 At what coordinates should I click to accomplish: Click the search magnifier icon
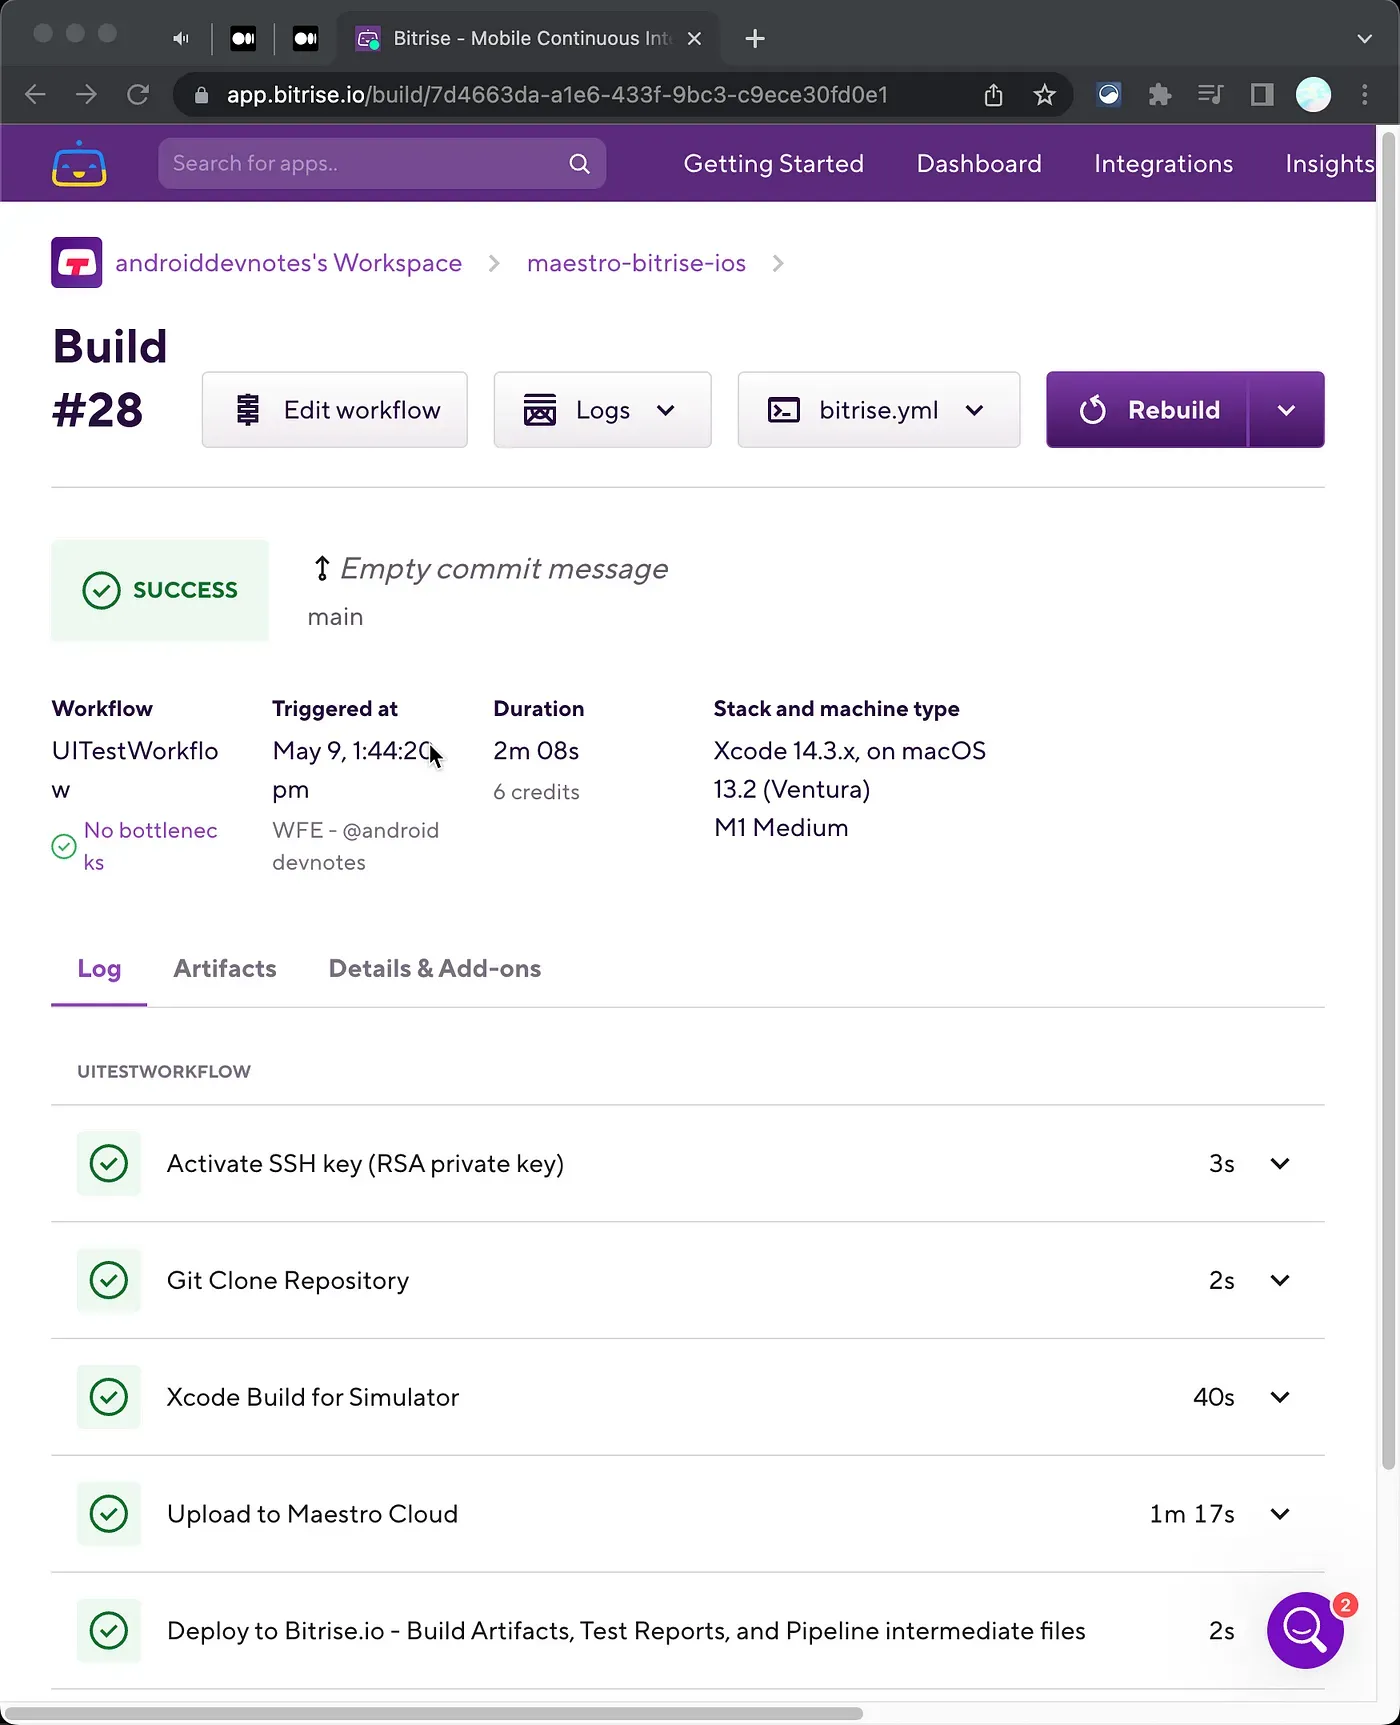(579, 164)
